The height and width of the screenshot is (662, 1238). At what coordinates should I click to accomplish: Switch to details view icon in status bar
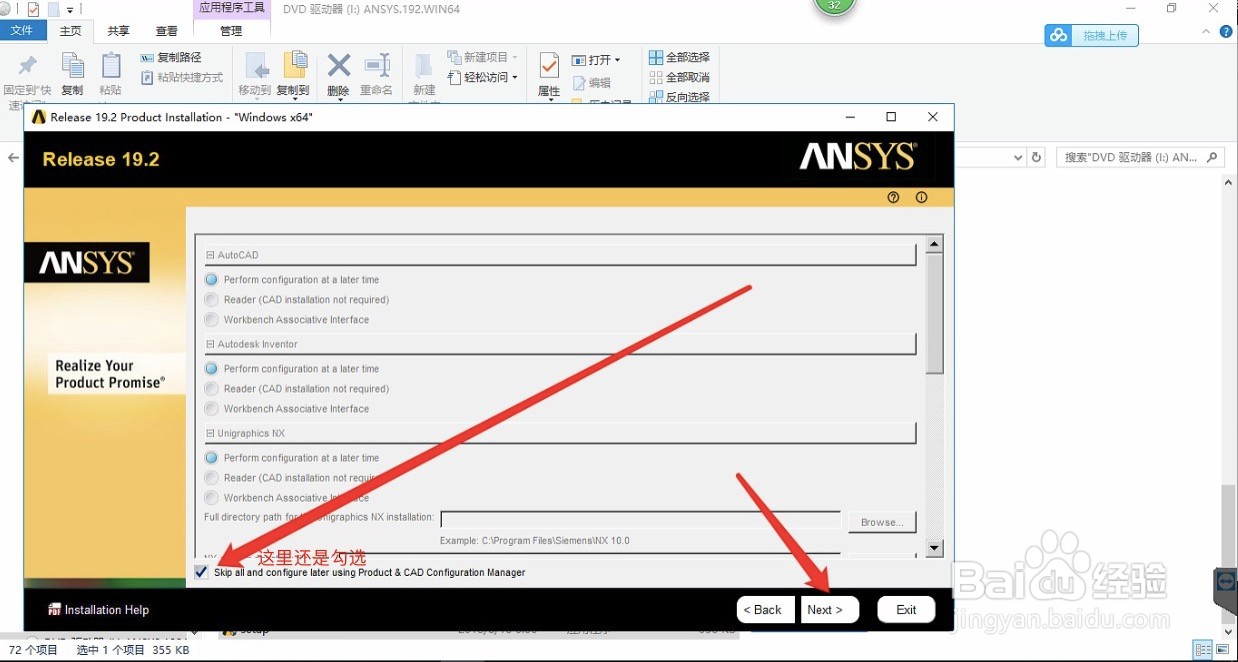click(1204, 650)
